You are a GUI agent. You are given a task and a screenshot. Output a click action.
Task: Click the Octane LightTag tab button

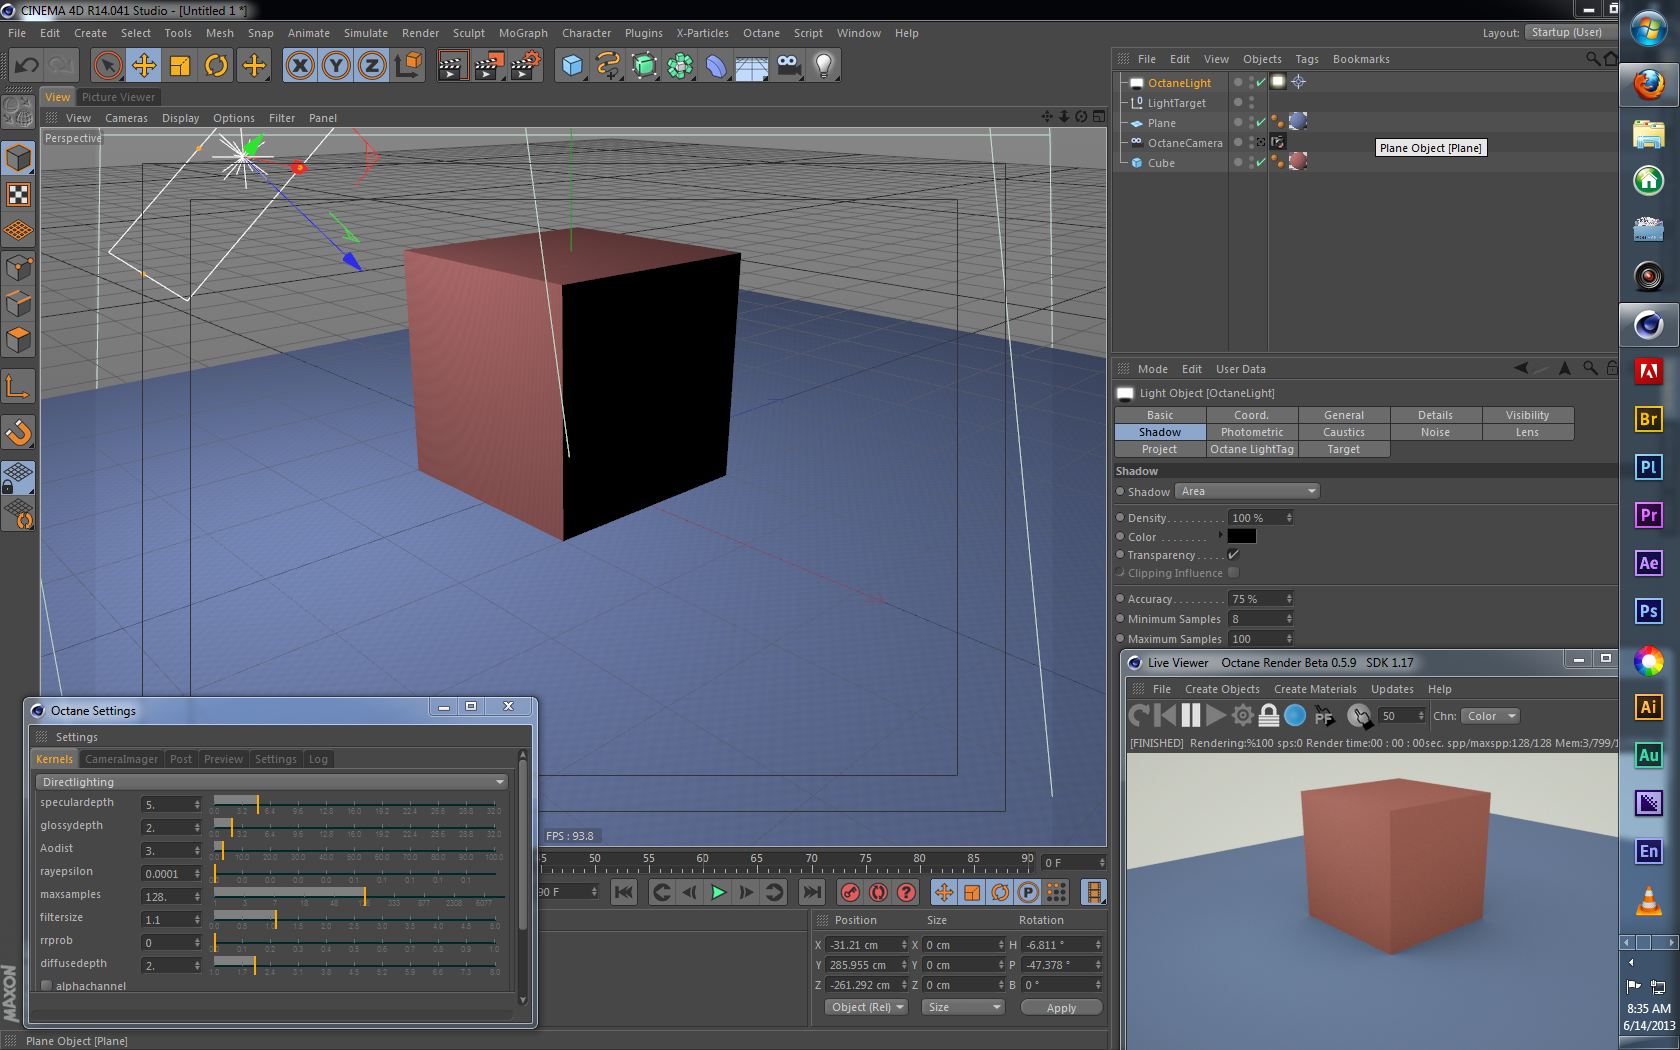click(x=1252, y=449)
